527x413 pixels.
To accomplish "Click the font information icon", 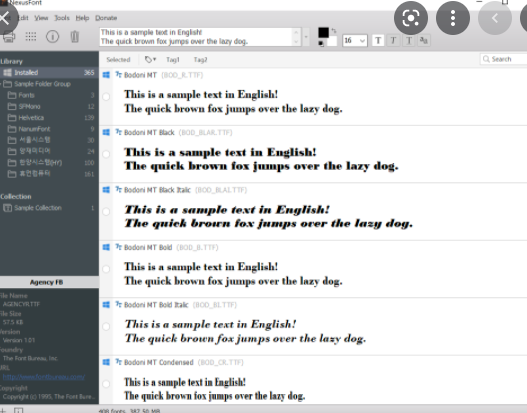I will click(52, 36).
